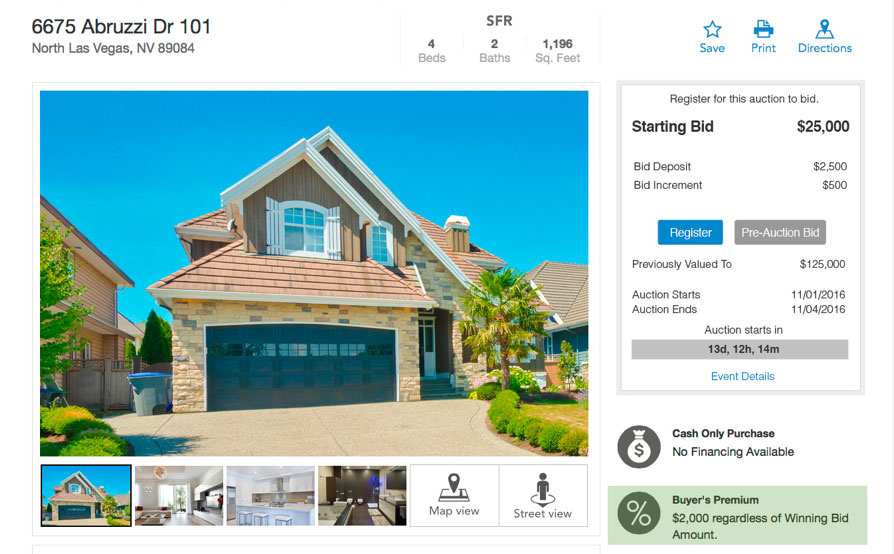894x554 pixels.
Task: Click the blue Register button
Action: [690, 233]
